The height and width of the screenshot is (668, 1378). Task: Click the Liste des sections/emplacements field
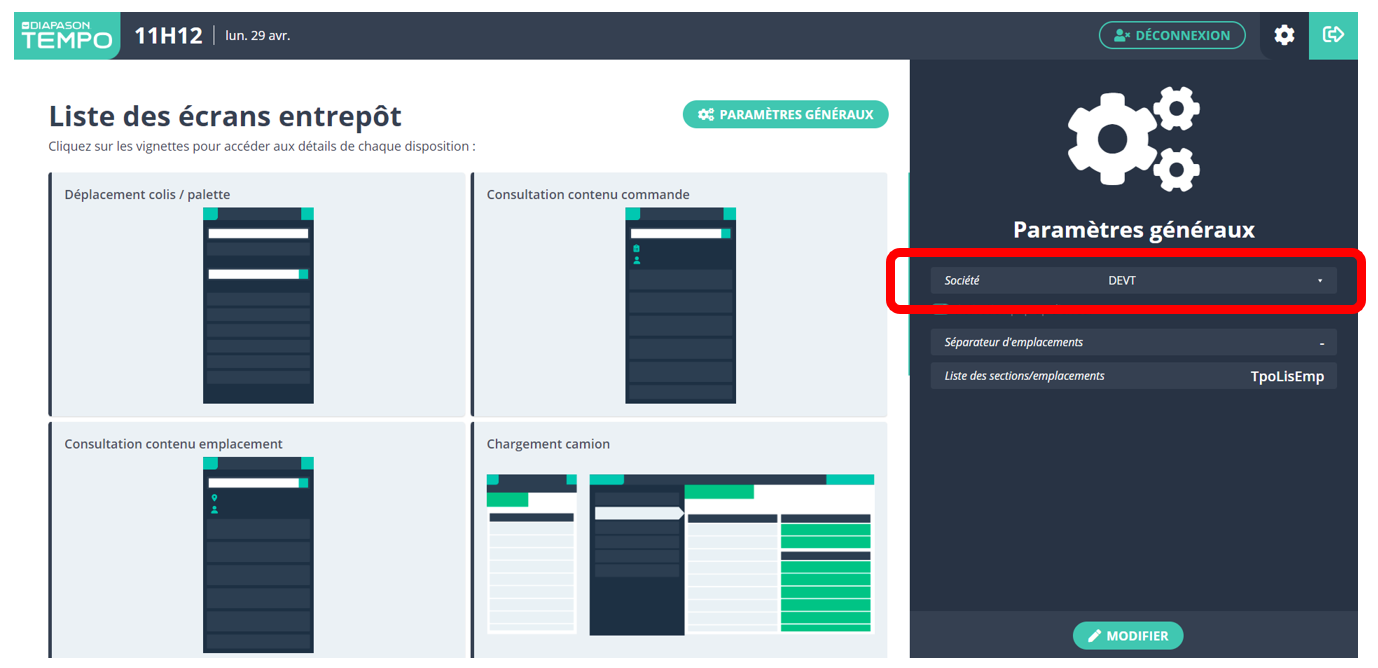point(1133,376)
